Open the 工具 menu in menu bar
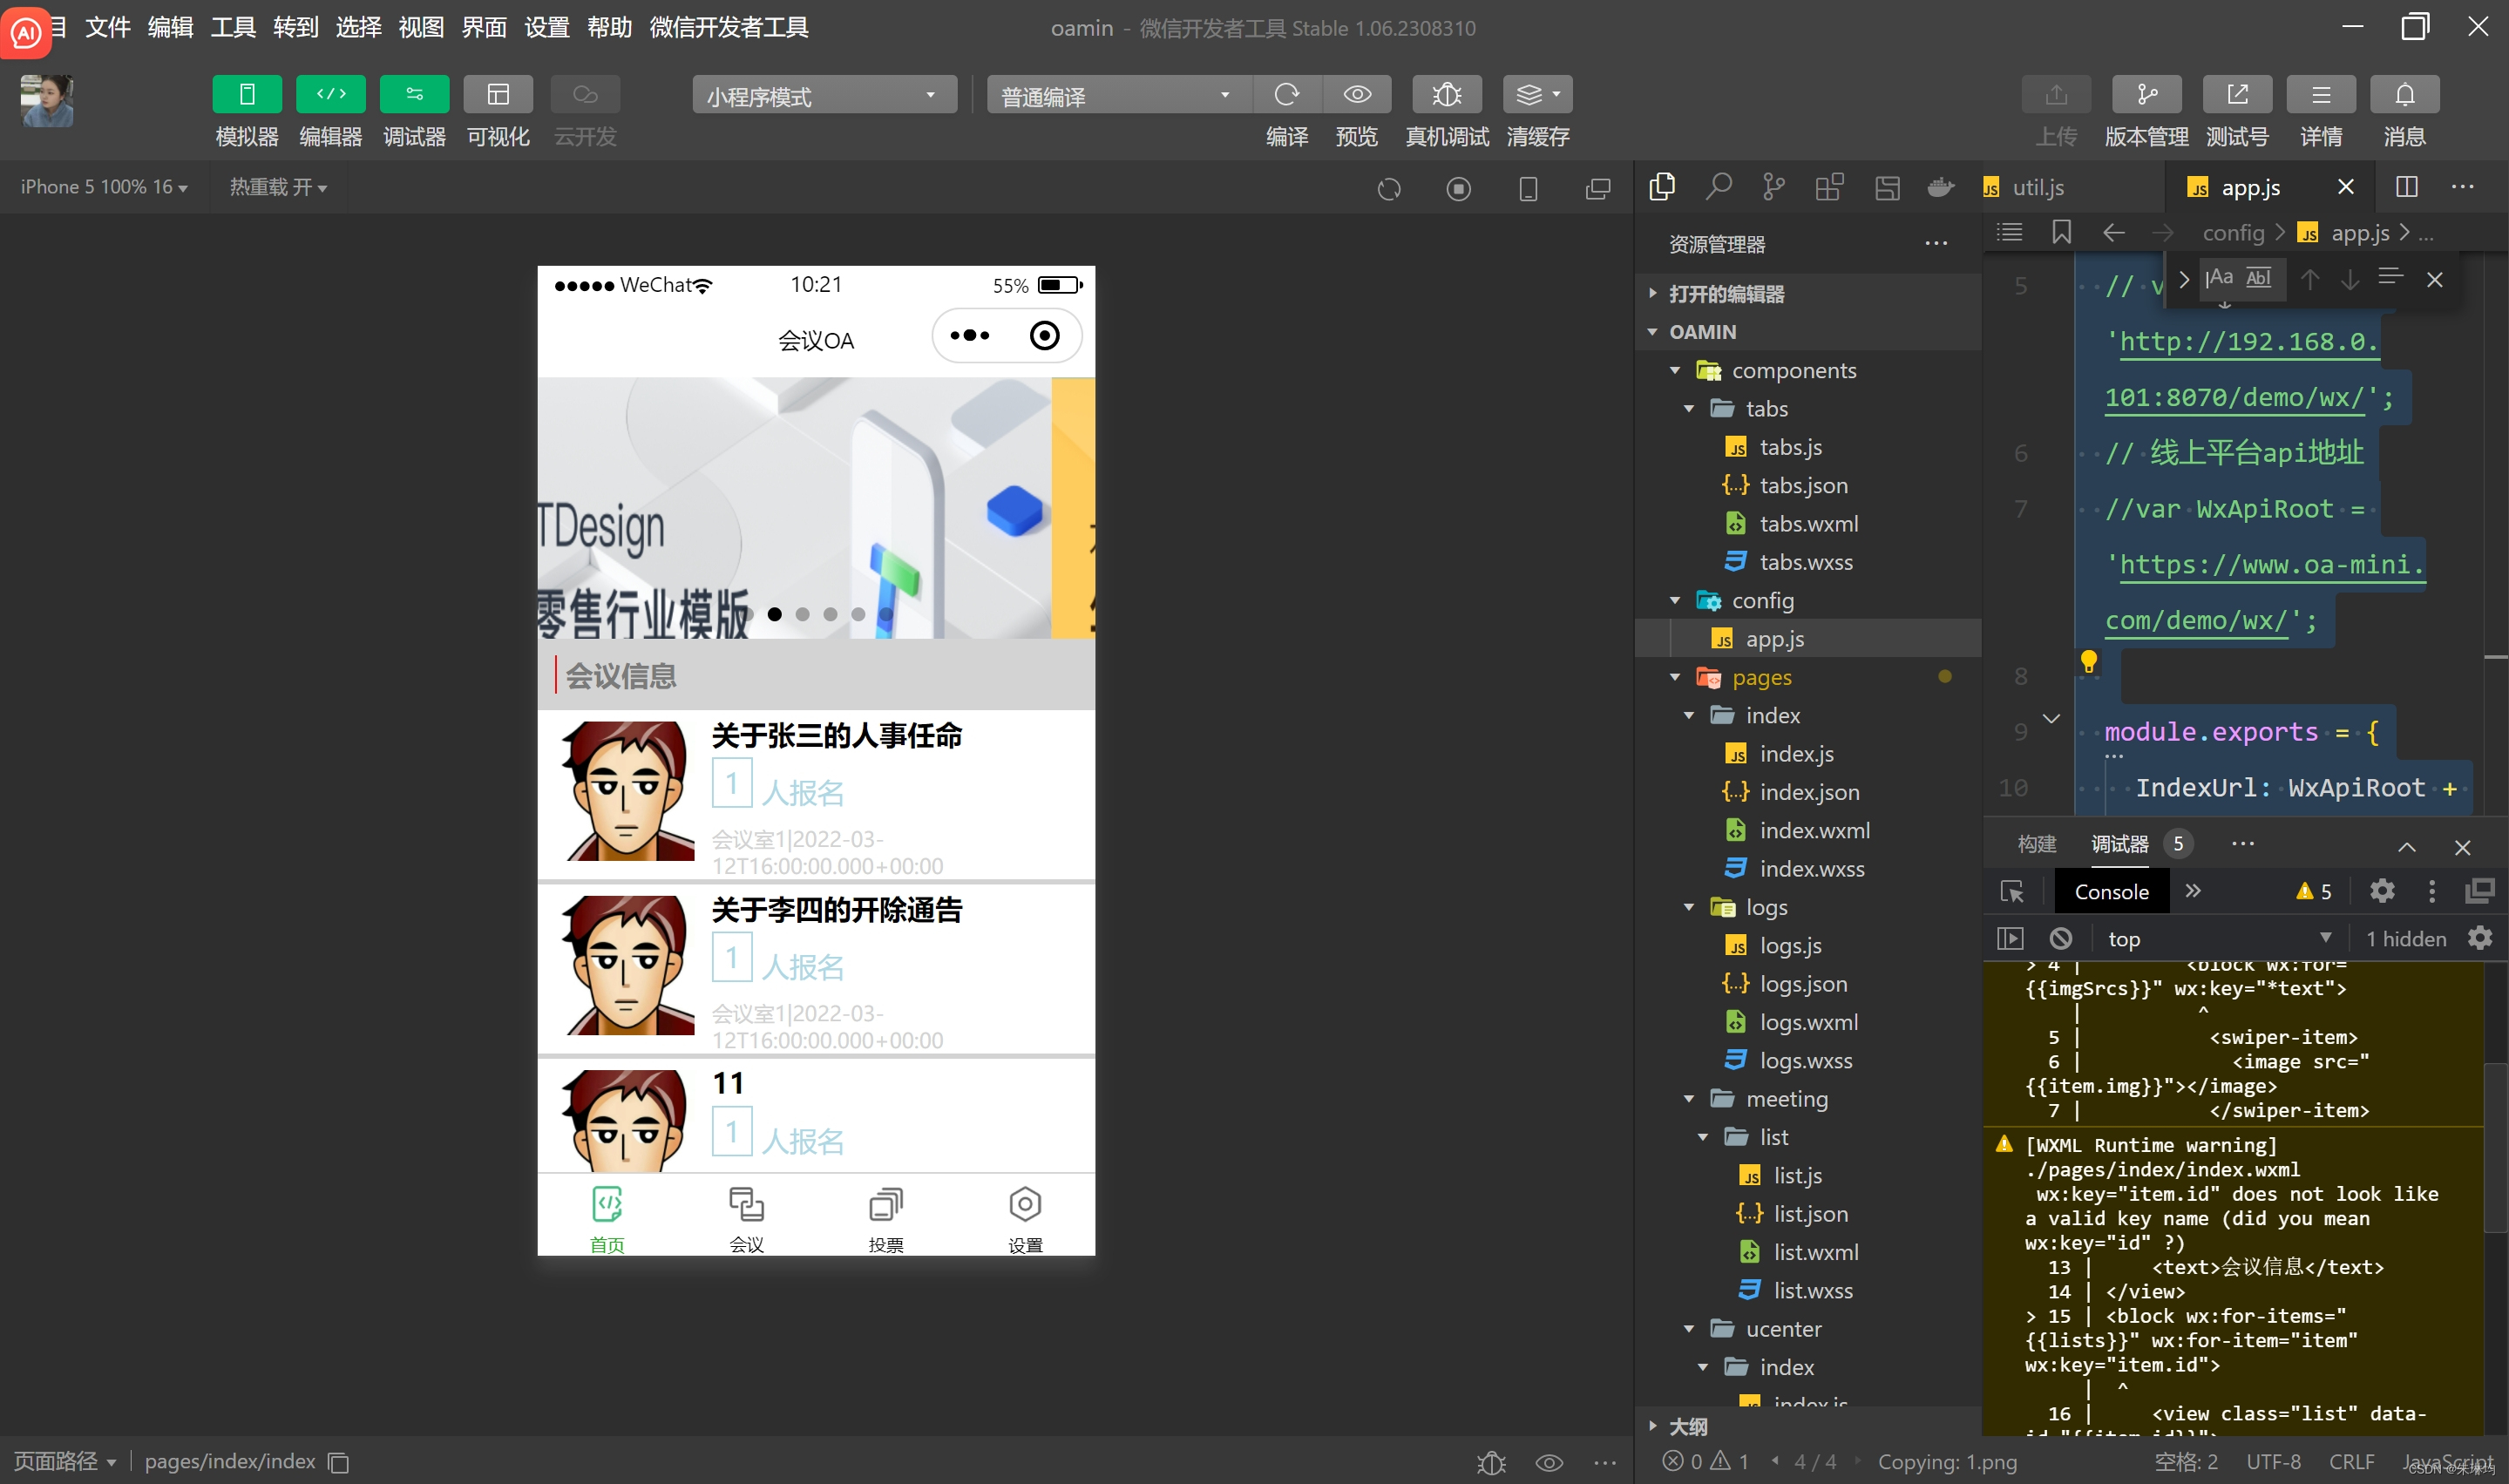Image resolution: width=2509 pixels, height=1484 pixels. coord(233,27)
